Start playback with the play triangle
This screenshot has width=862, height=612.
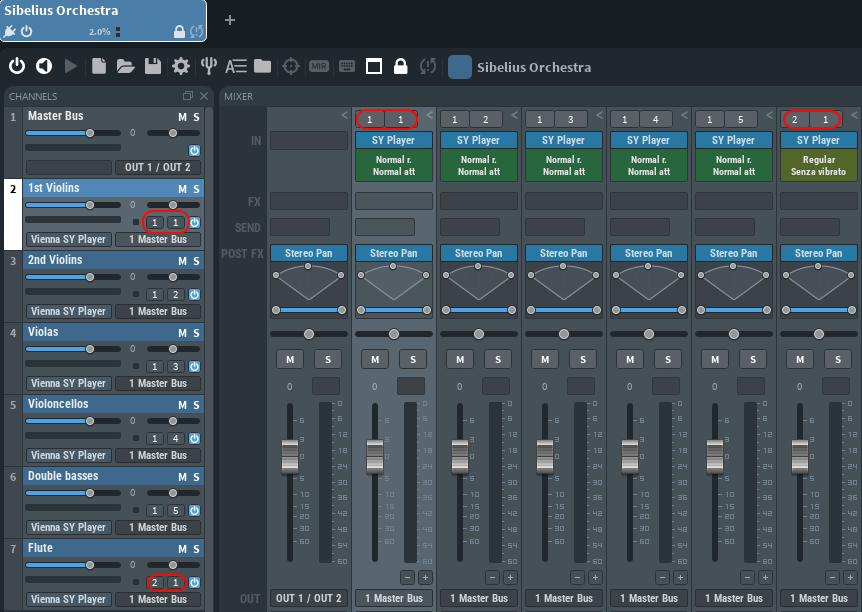[71, 67]
